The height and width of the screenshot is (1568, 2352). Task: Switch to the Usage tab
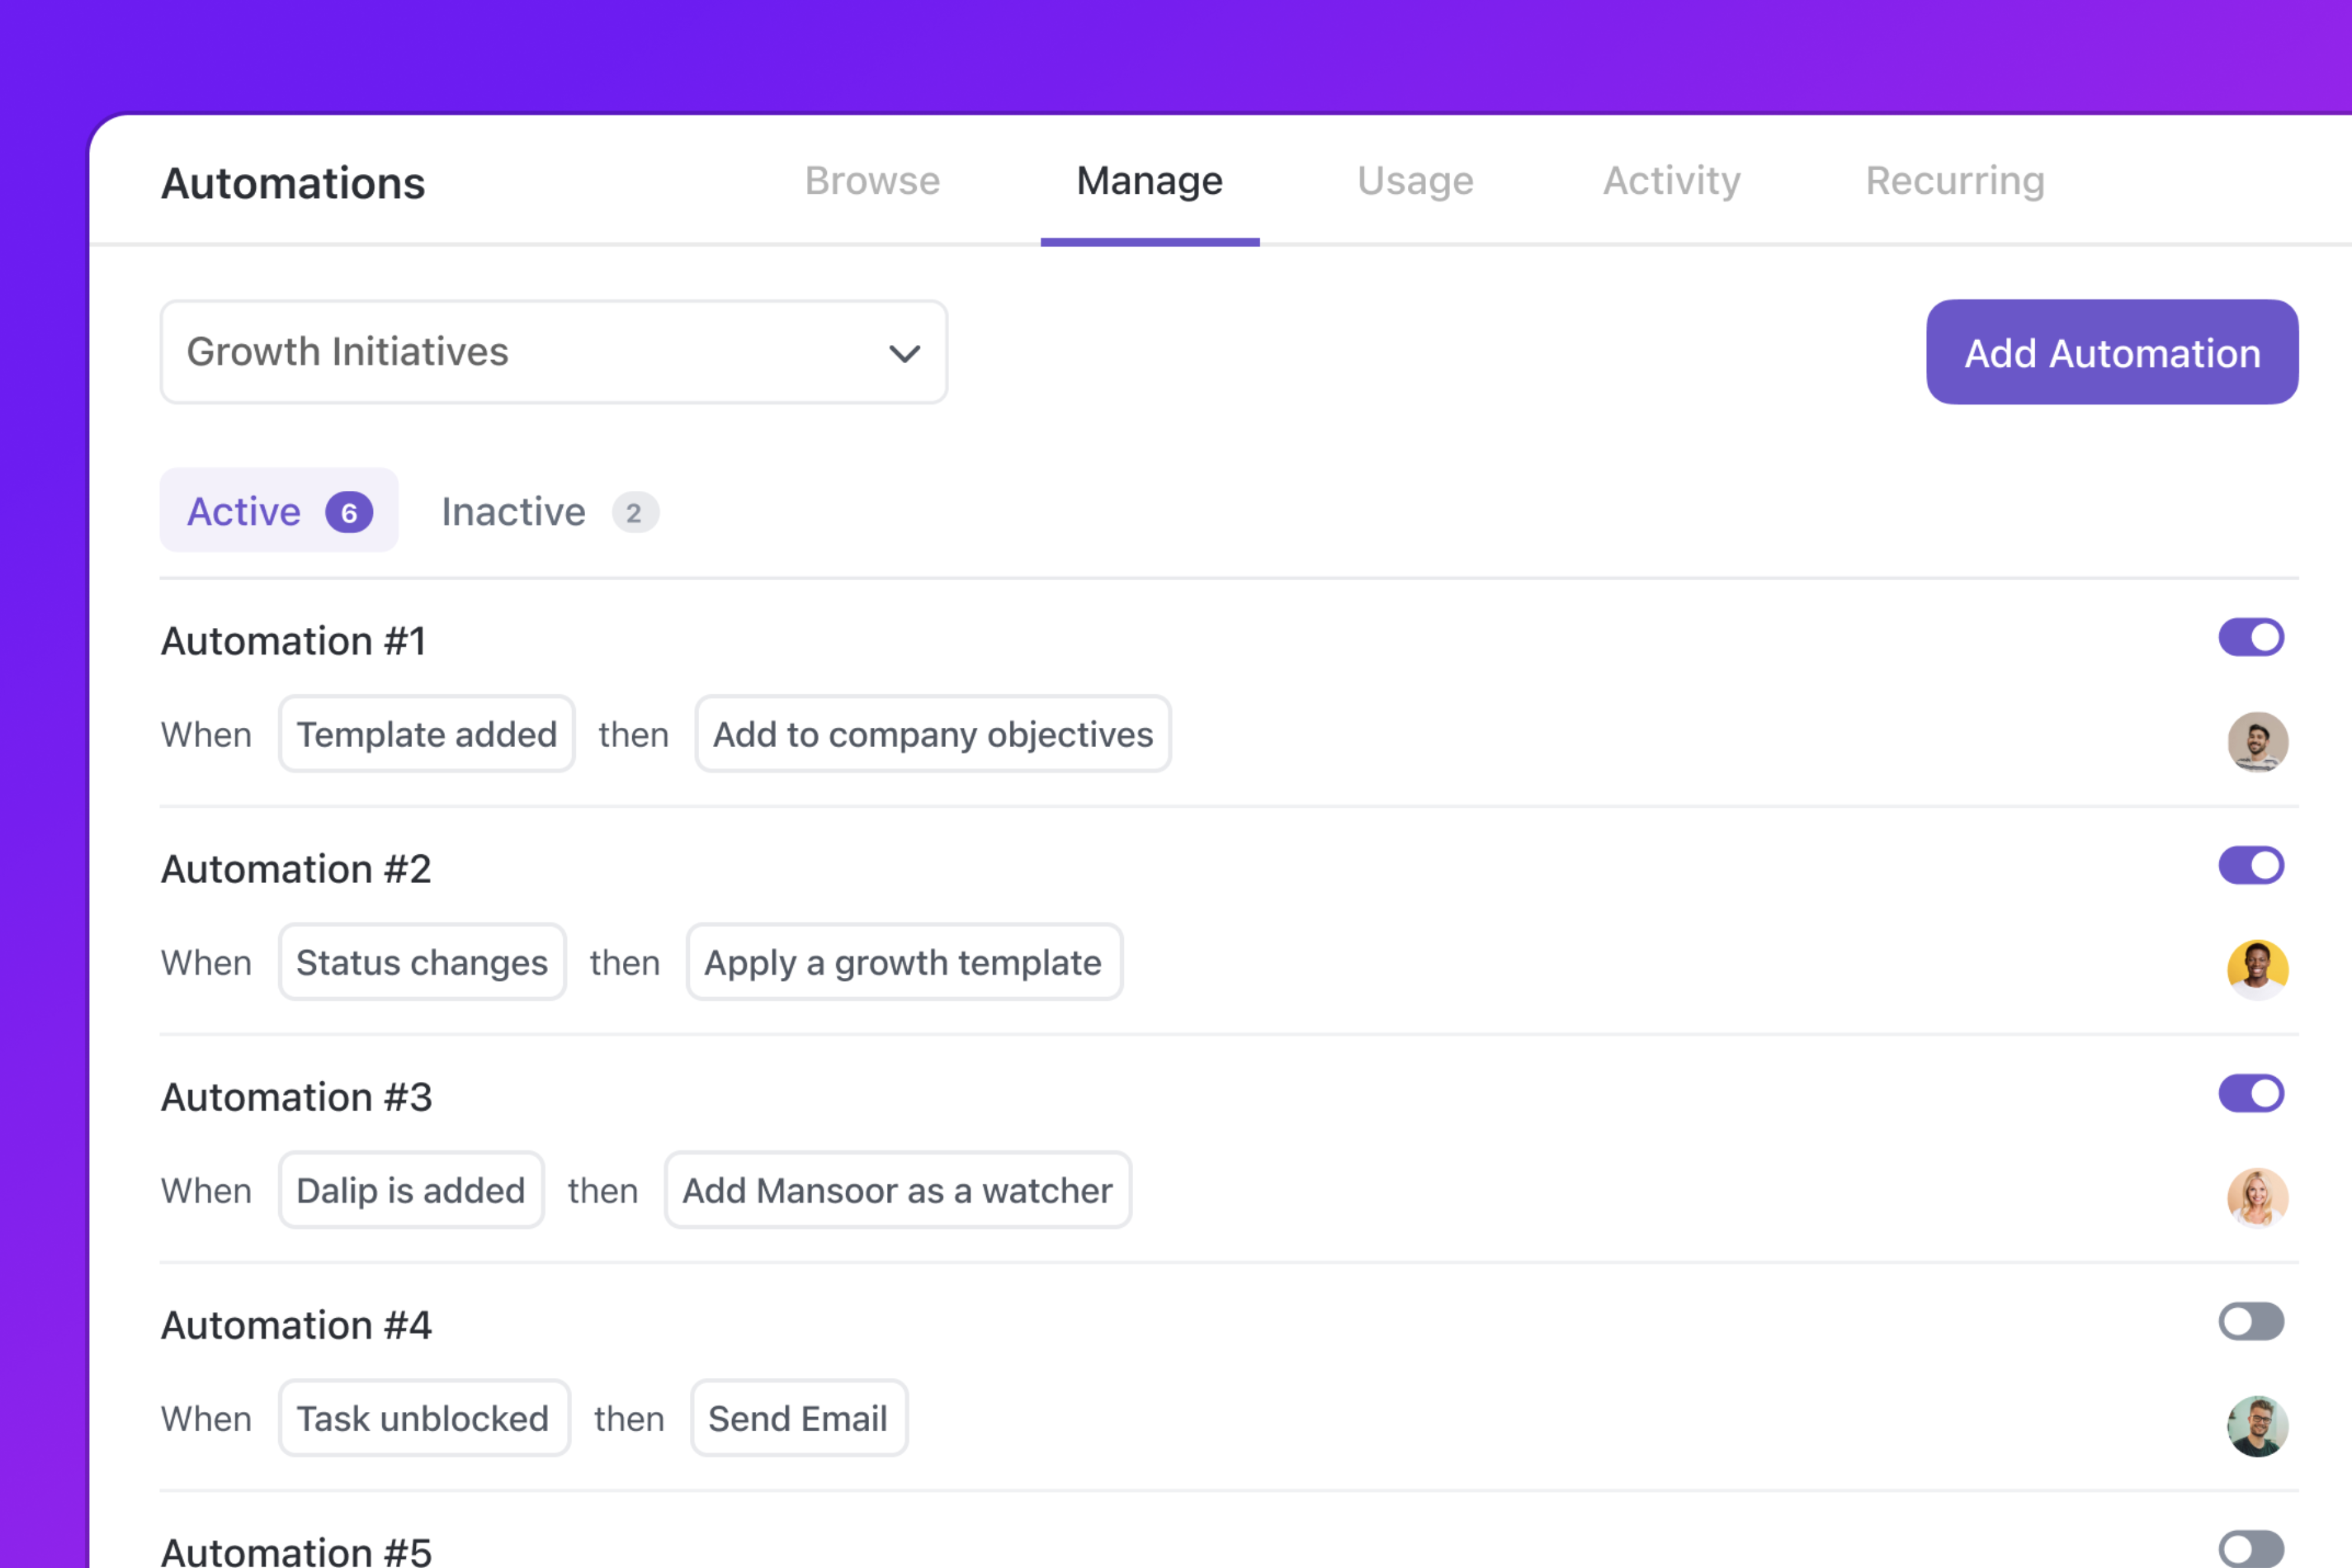[1415, 181]
